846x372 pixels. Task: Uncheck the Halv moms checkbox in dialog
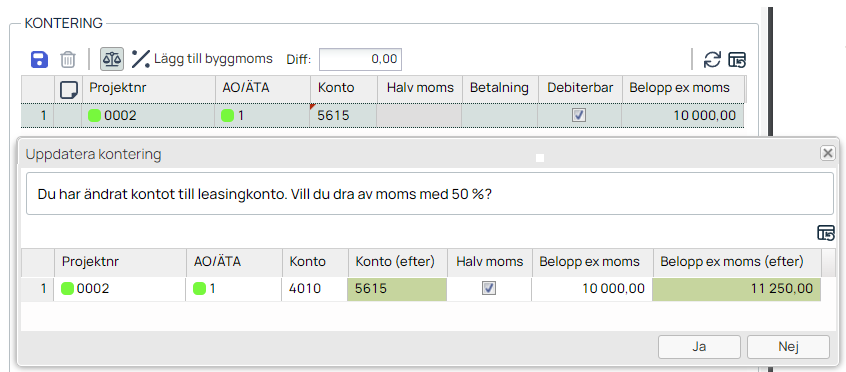point(489,289)
